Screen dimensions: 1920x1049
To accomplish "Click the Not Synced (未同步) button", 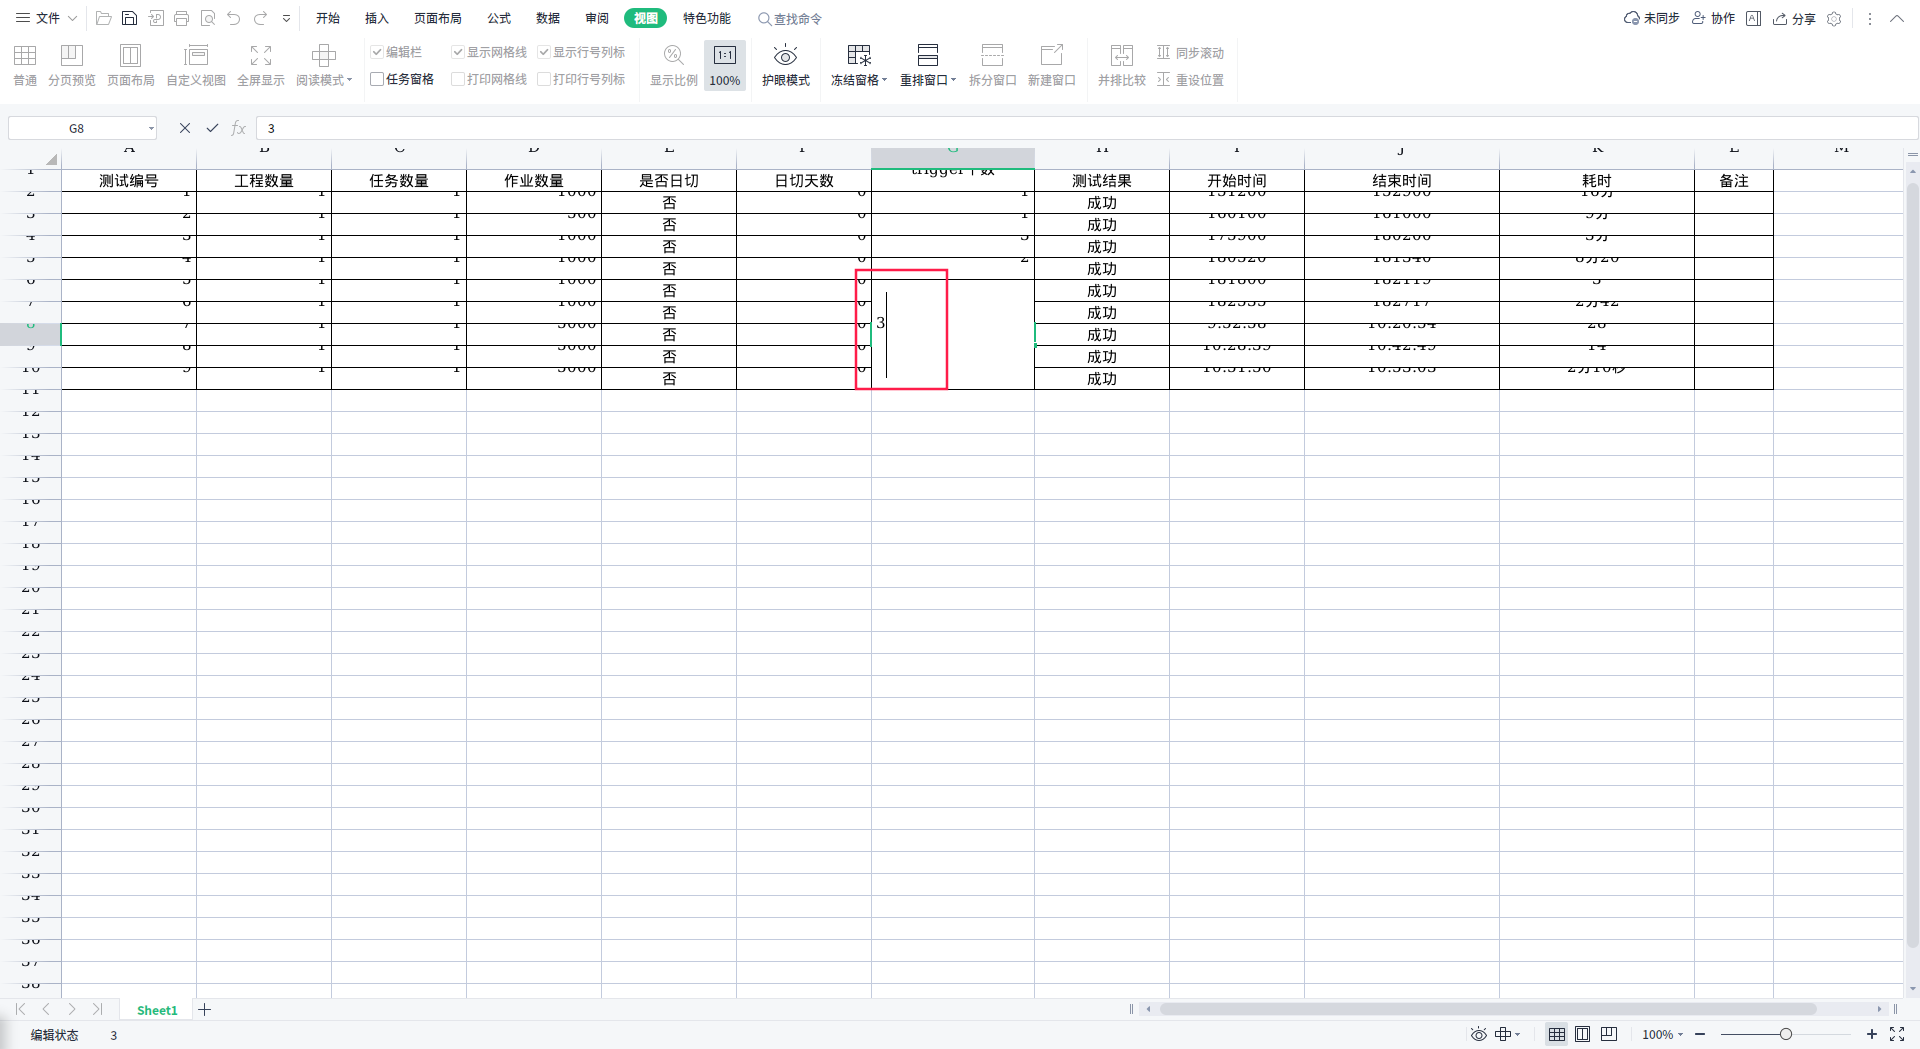I will click(x=1652, y=18).
